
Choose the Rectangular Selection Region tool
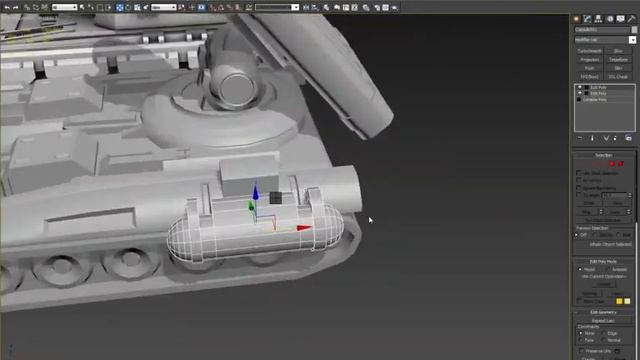pyautogui.click(x=100, y=7)
